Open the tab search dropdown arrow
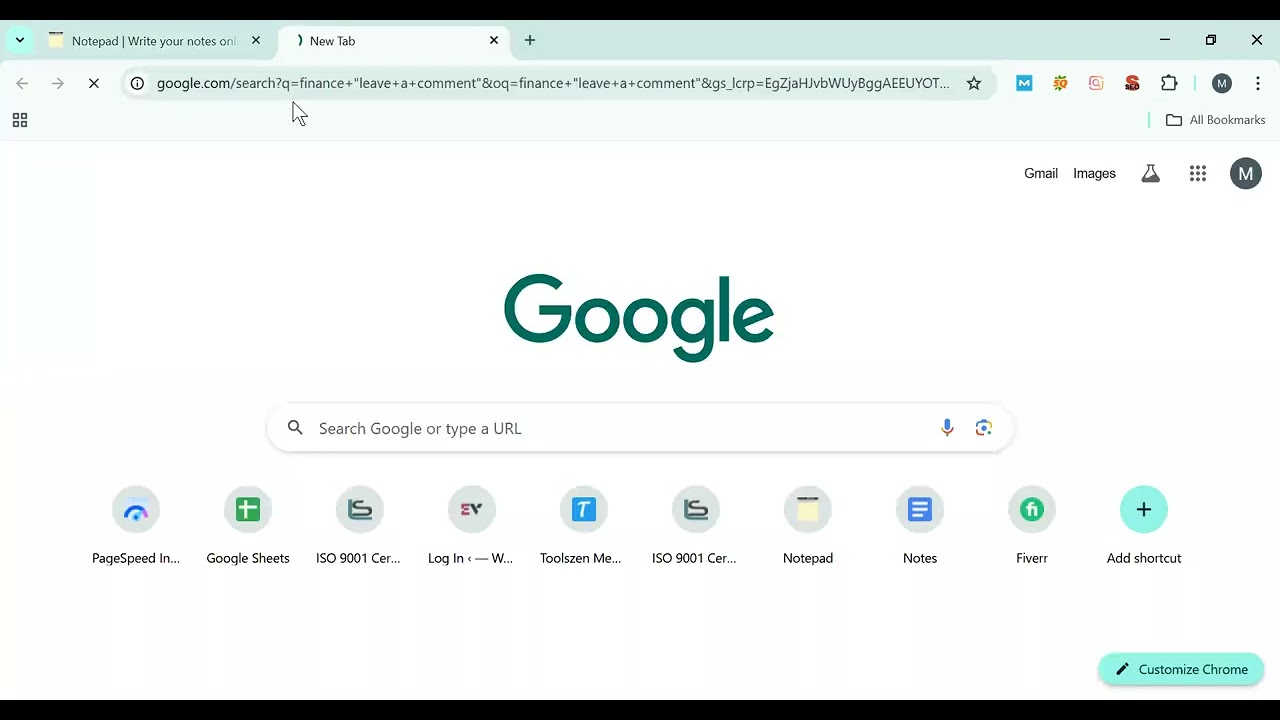Image resolution: width=1280 pixels, height=720 pixels. 20,41
